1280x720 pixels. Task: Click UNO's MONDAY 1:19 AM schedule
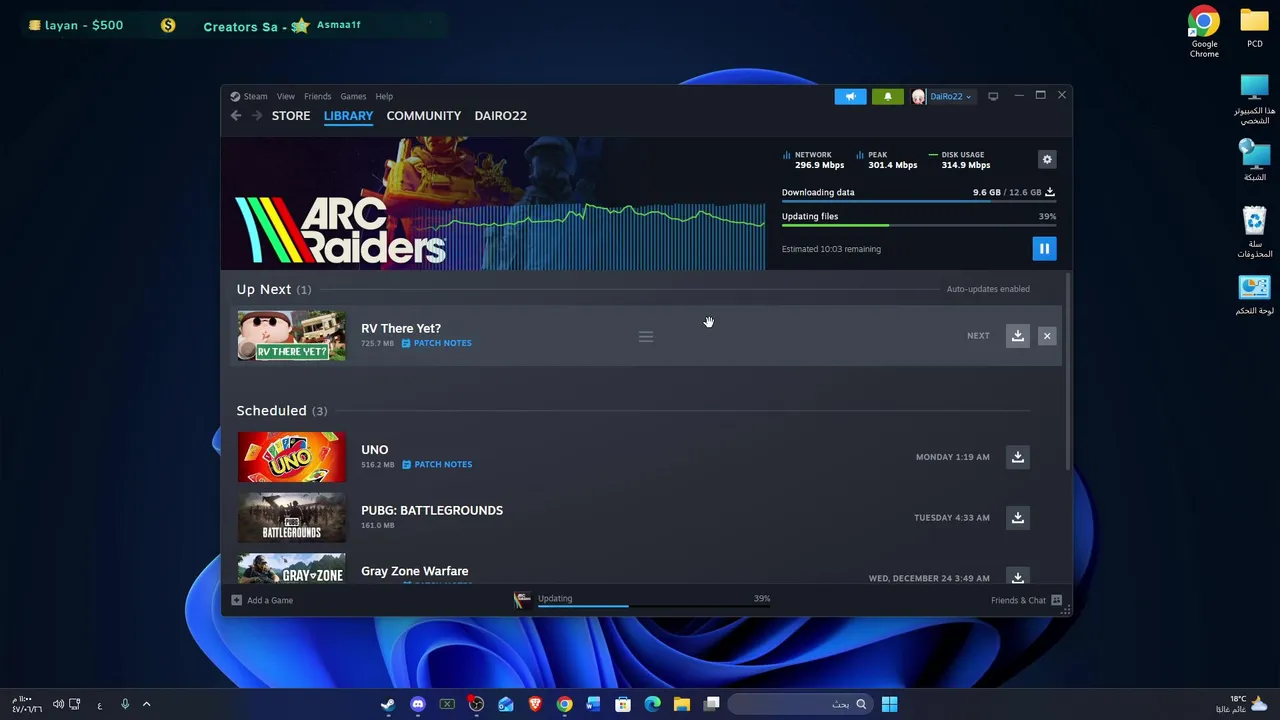[953, 457]
